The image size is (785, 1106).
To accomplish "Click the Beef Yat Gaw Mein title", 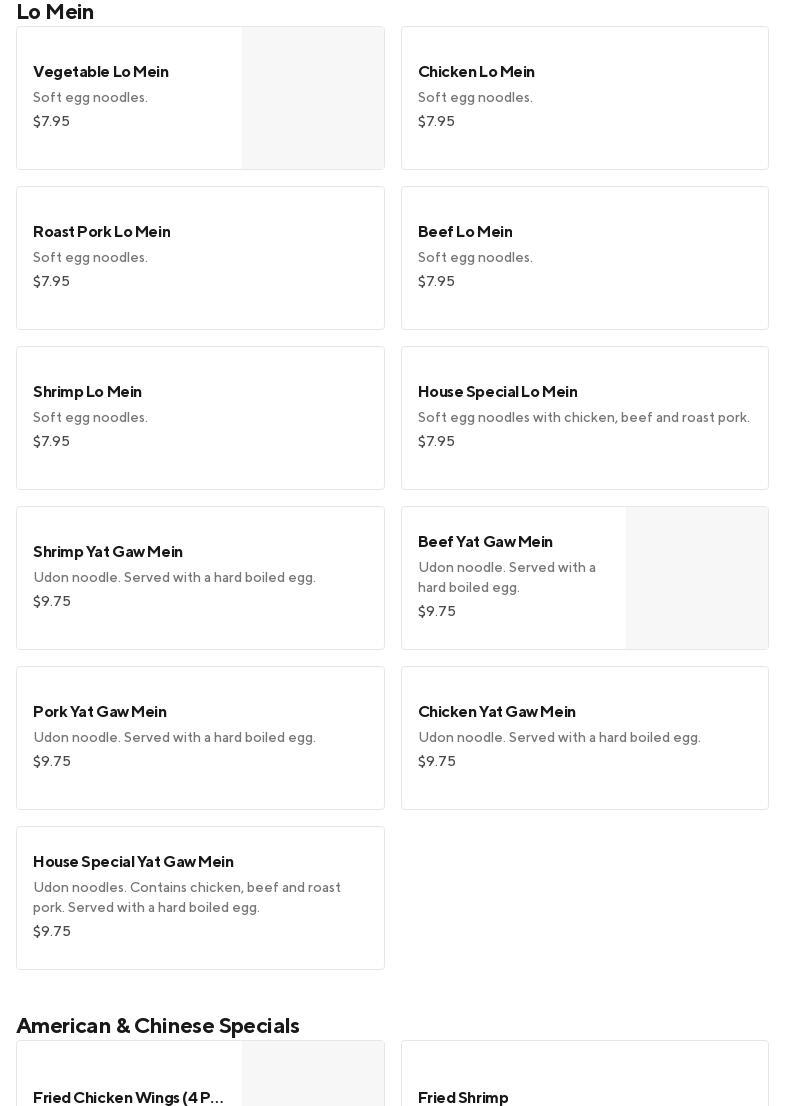I will [485, 542].
